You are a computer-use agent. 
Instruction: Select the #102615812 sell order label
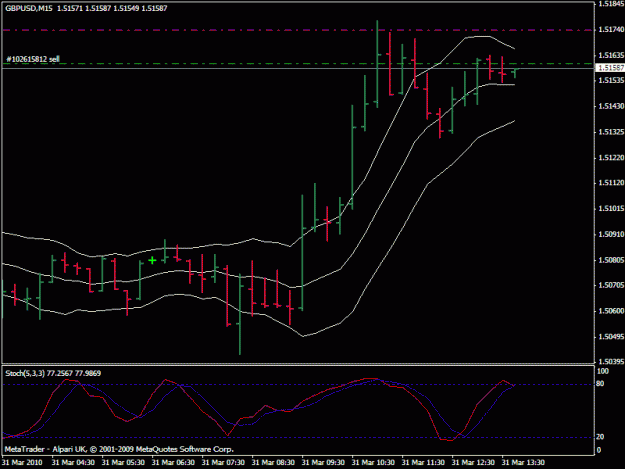pos(33,59)
